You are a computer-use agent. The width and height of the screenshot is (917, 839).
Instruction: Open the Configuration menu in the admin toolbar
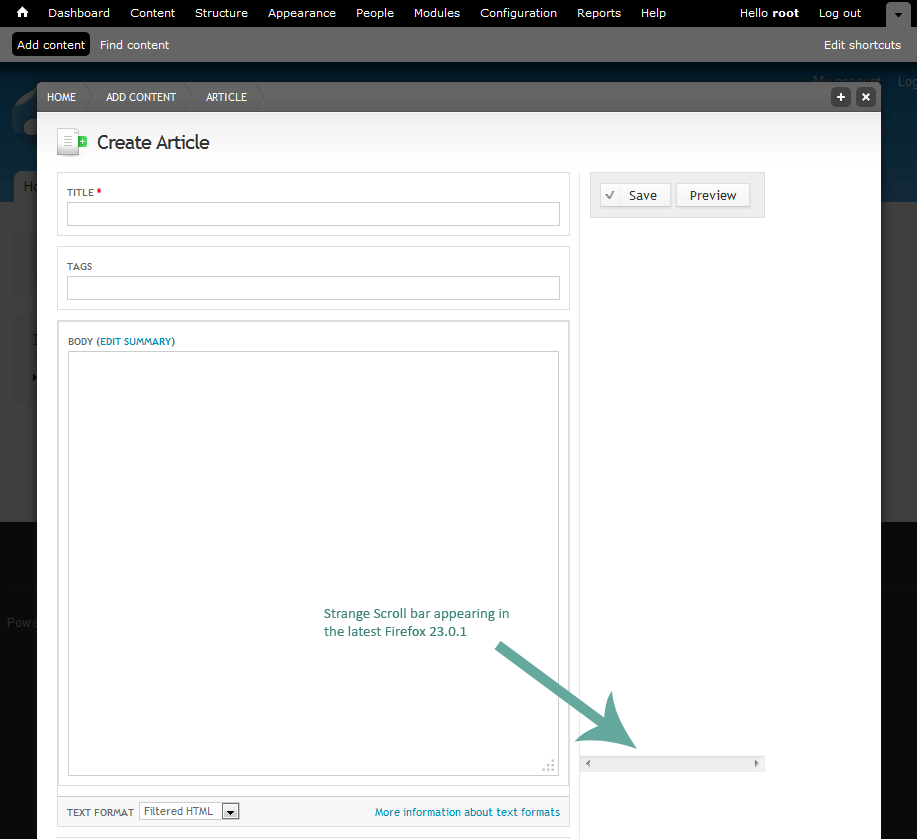[x=518, y=13]
